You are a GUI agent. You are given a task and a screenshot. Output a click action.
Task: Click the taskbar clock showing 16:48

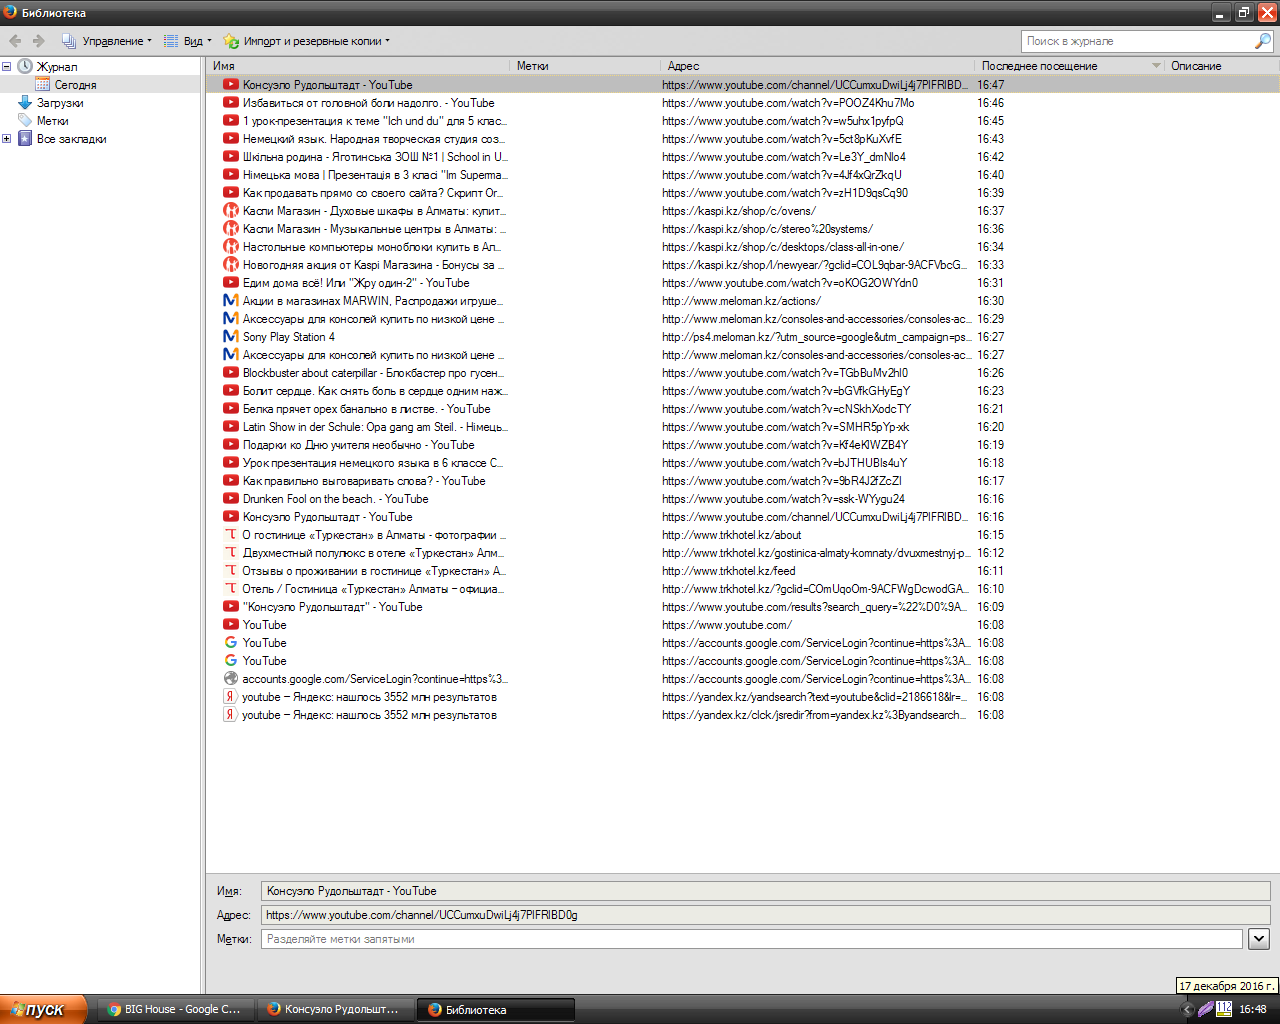click(1253, 1009)
